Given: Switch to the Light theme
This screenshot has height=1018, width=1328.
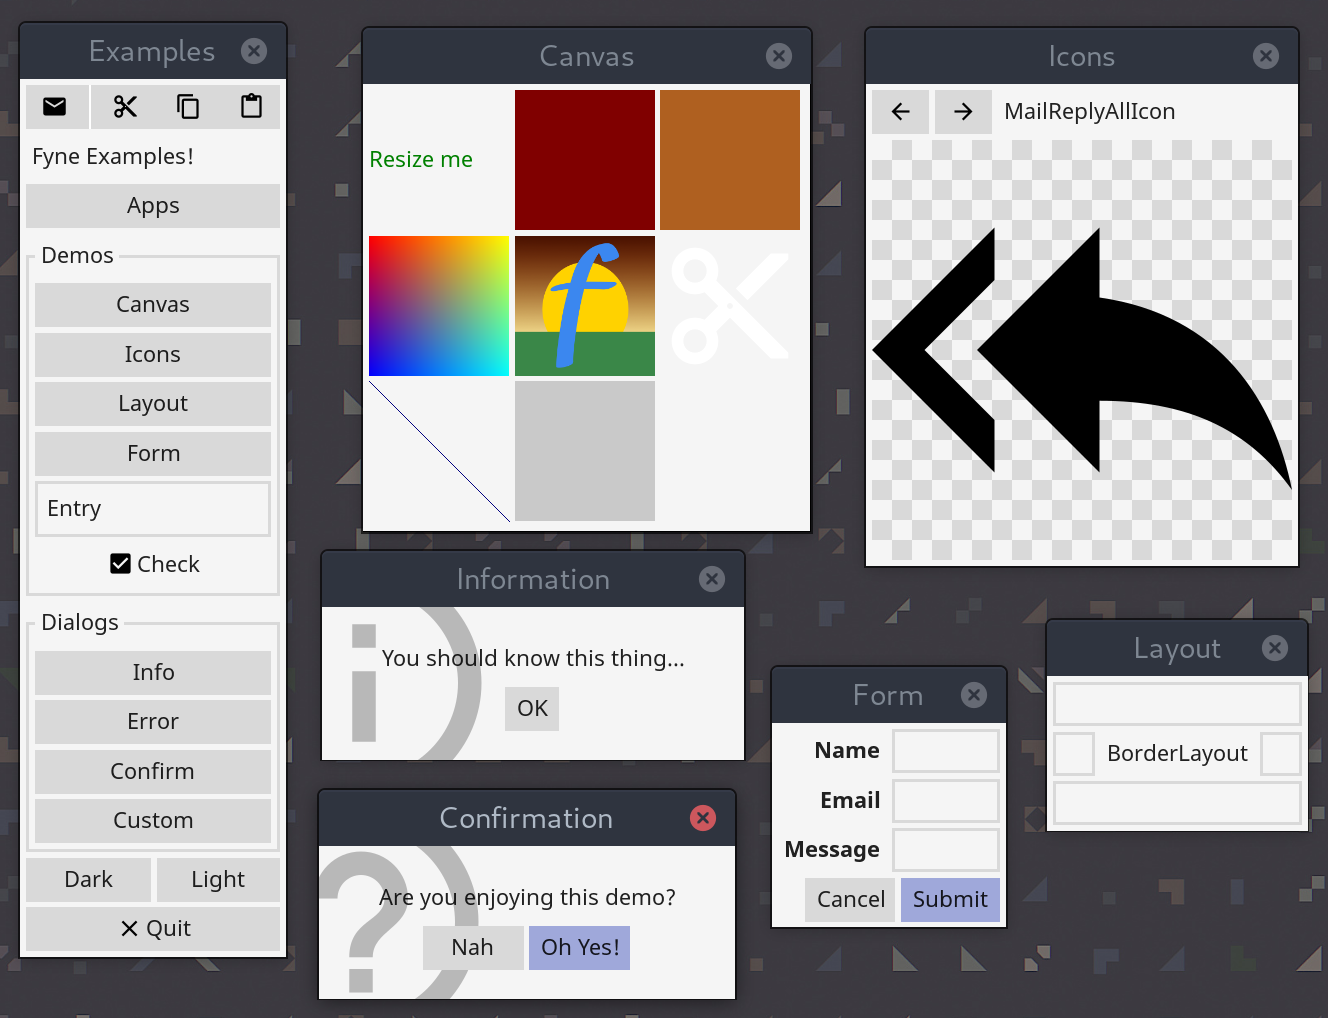Looking at the screenshot, I should click(218, 879).
